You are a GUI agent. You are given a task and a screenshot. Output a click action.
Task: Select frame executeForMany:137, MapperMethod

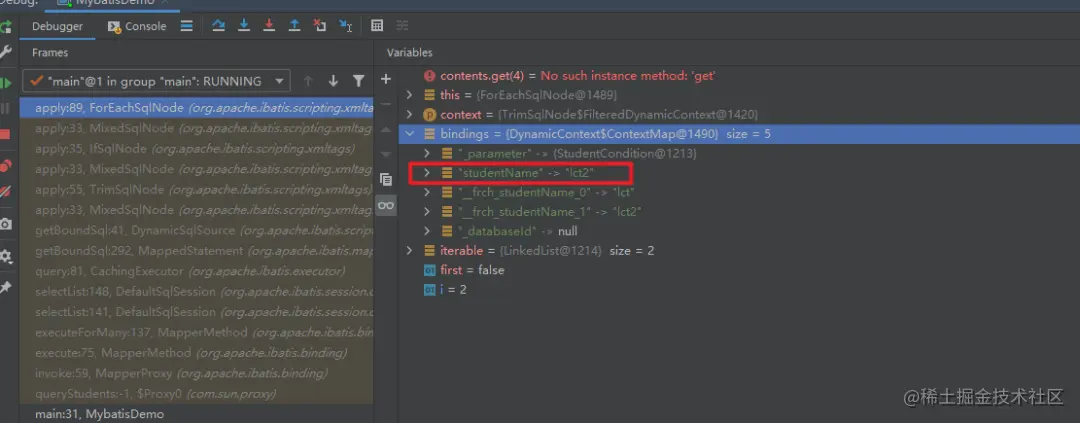coord(196,332)
